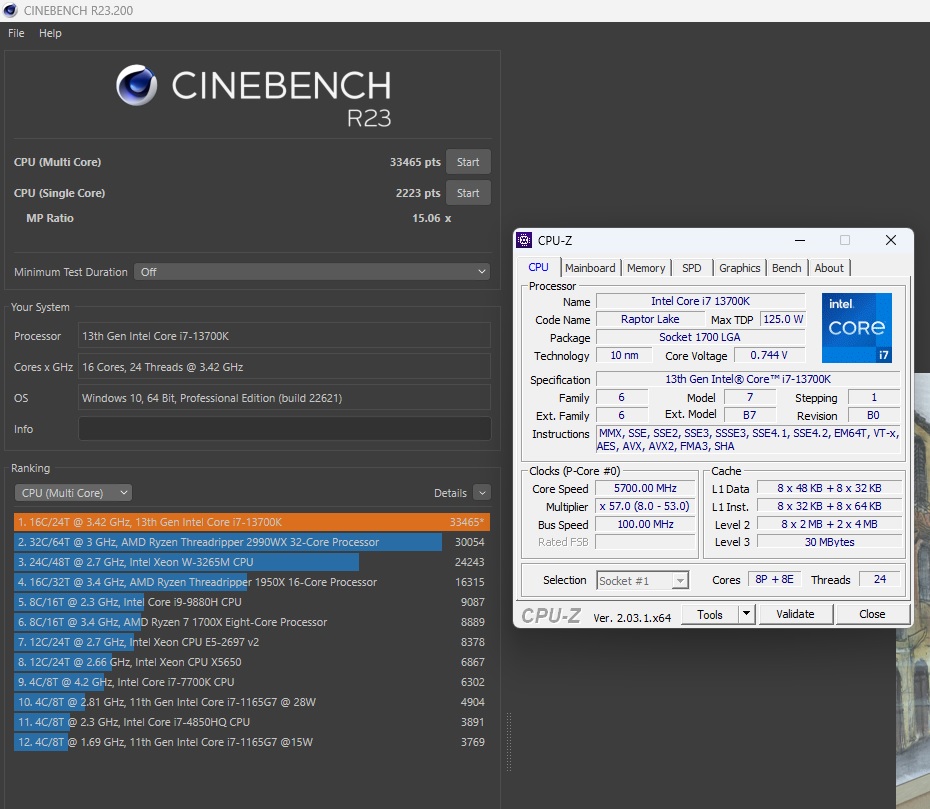
Task: Select the Xeon E5-2697 v2 ranking row
Action: [251, 642]
